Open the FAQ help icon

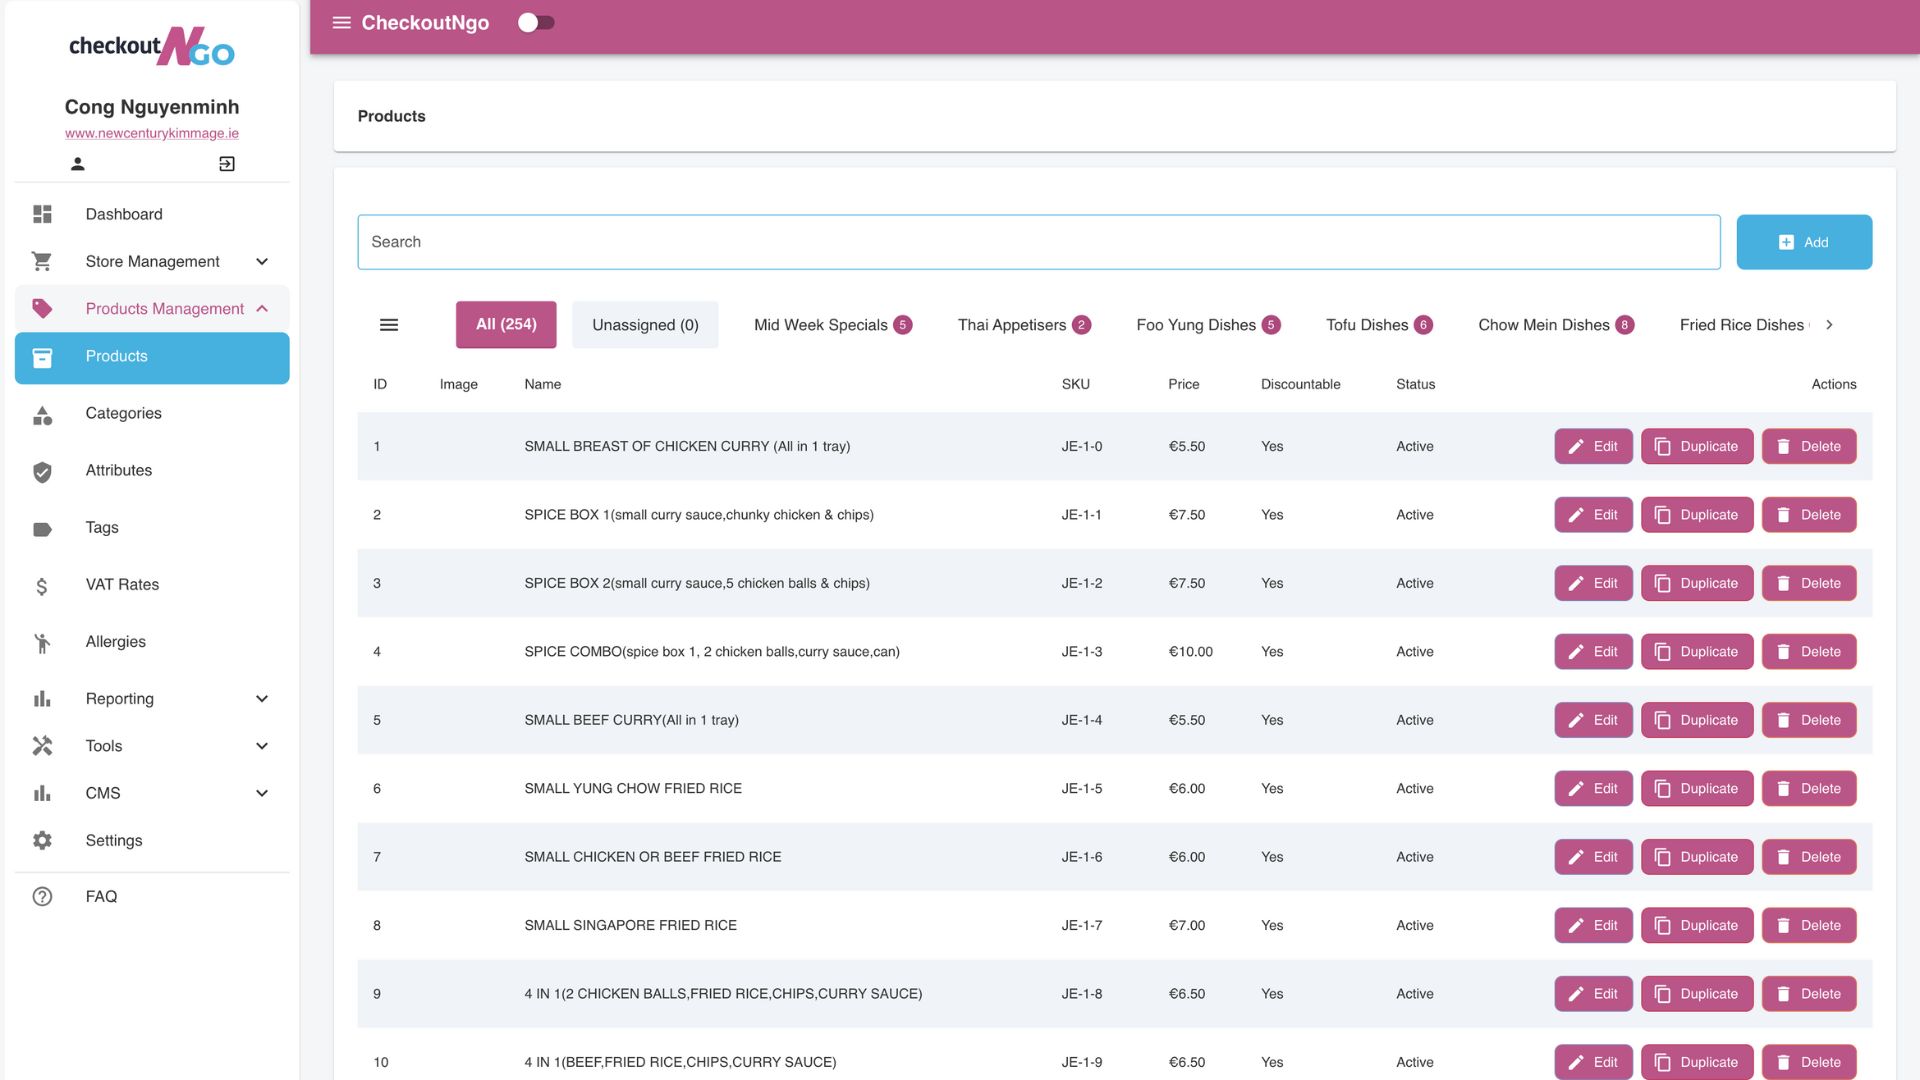(42, 897)
